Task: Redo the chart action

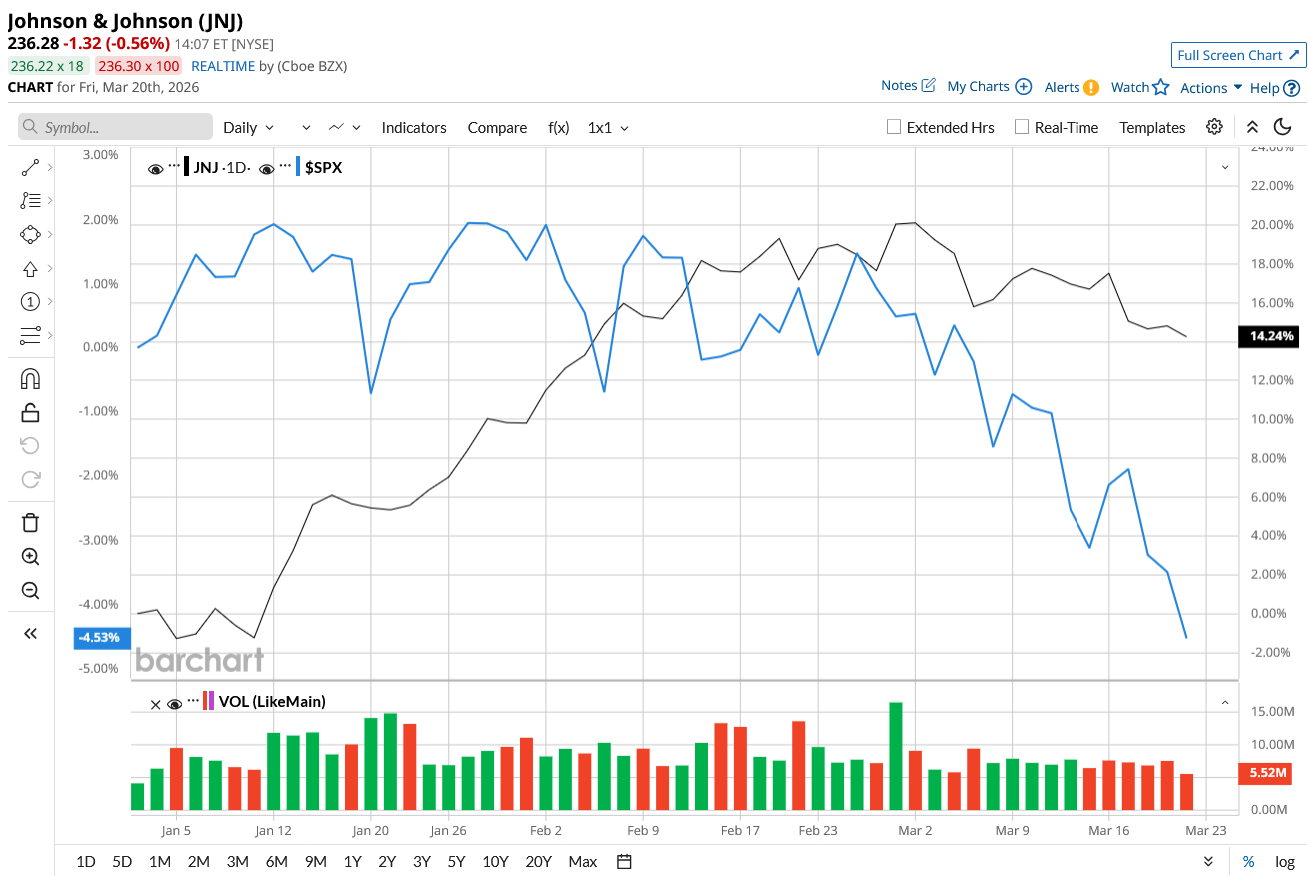Action: pos(30,478)
